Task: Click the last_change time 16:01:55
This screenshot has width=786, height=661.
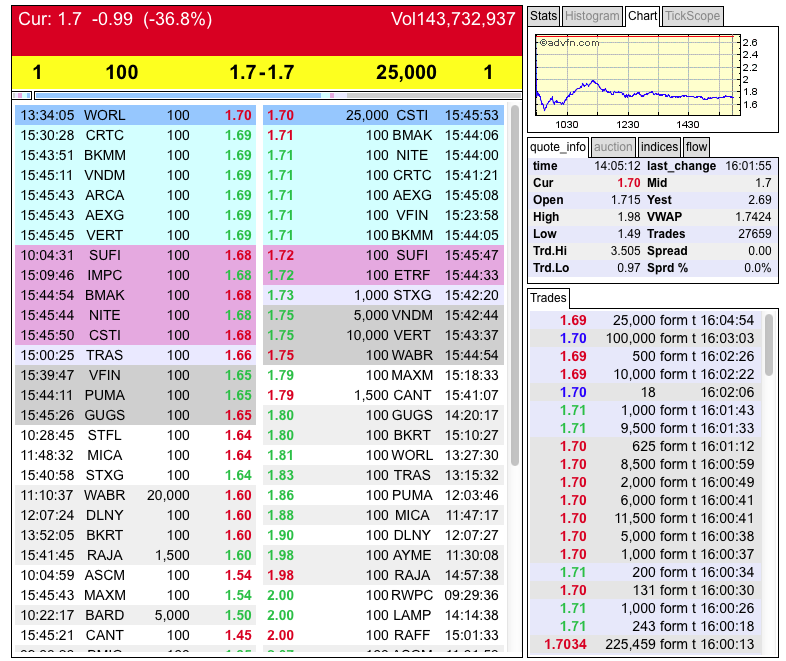Action: tap(748, 166)
